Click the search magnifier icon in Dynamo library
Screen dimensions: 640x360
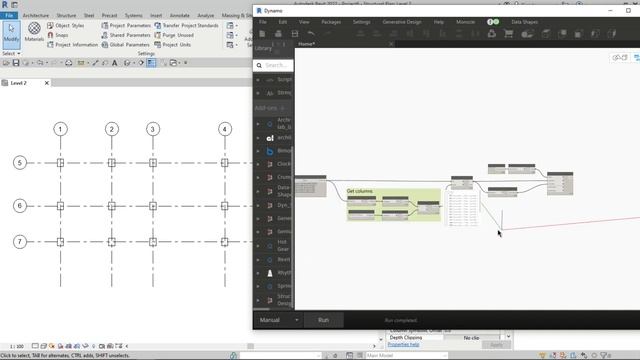click(x=259, y=65)
